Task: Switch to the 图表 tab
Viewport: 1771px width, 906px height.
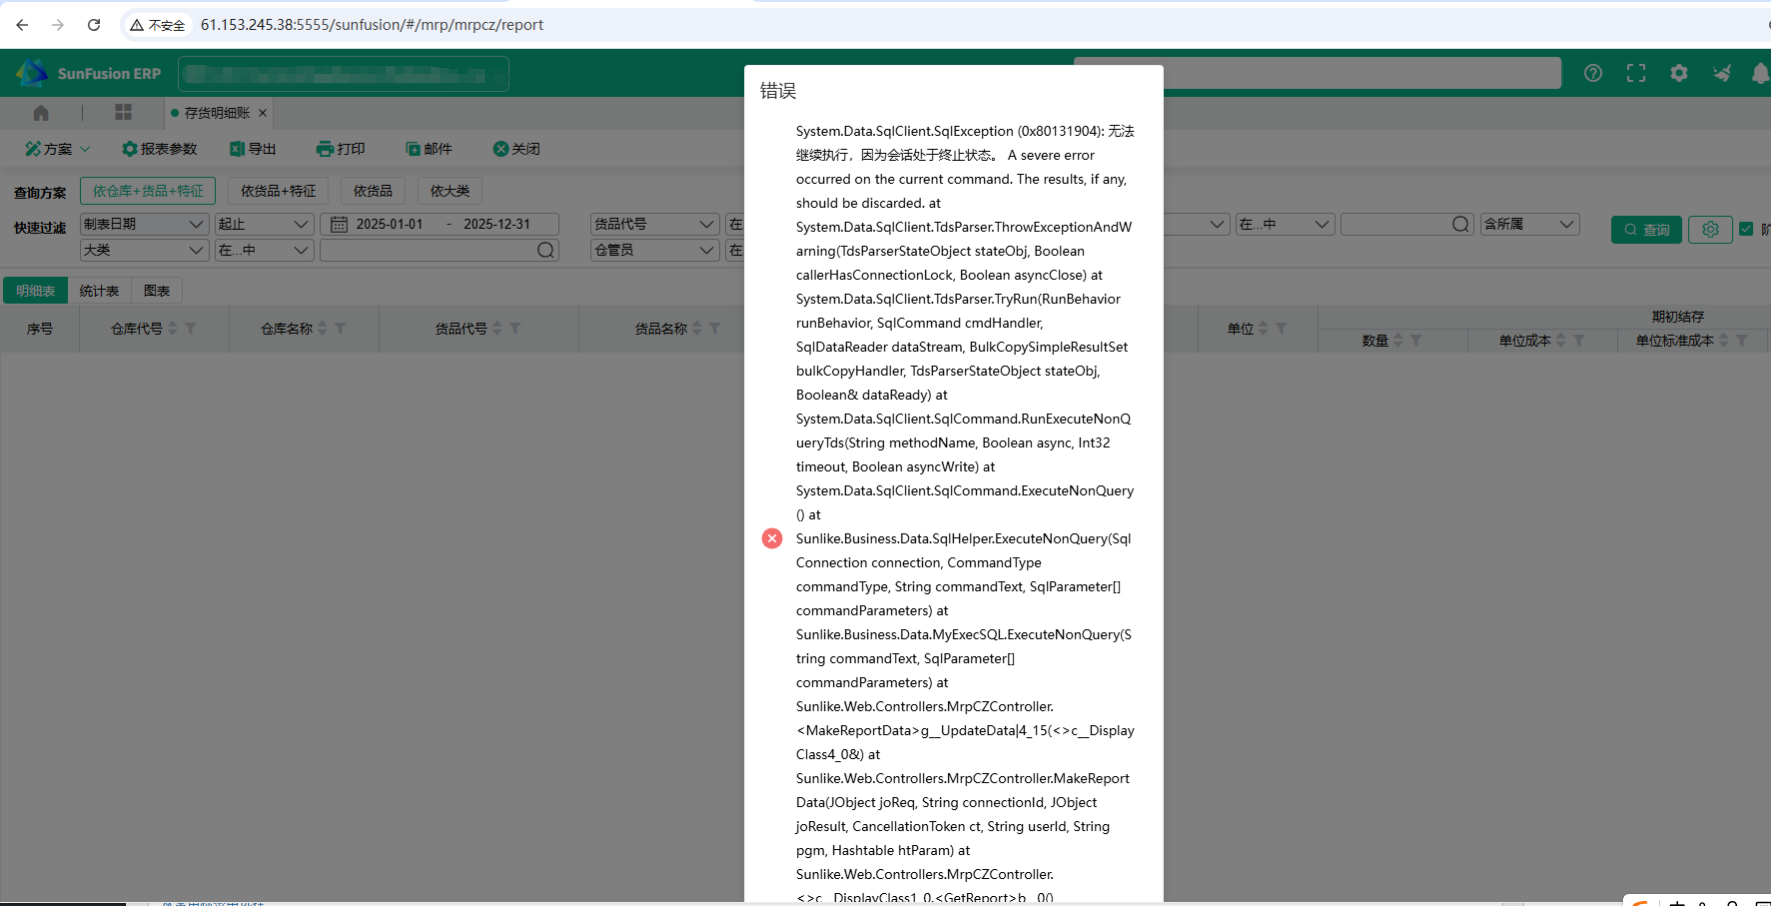Action: [157, 291]
